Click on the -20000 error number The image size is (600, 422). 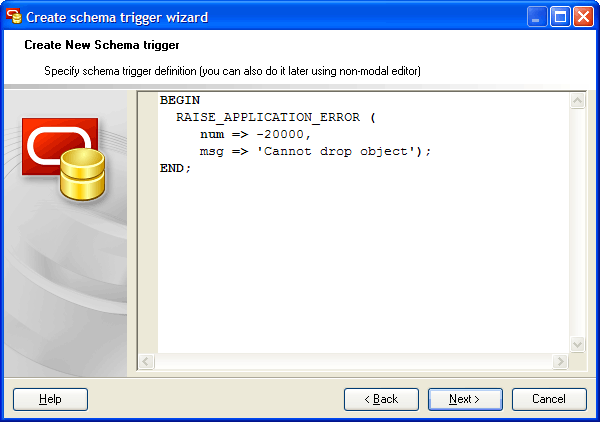click(x=280, y=134)
